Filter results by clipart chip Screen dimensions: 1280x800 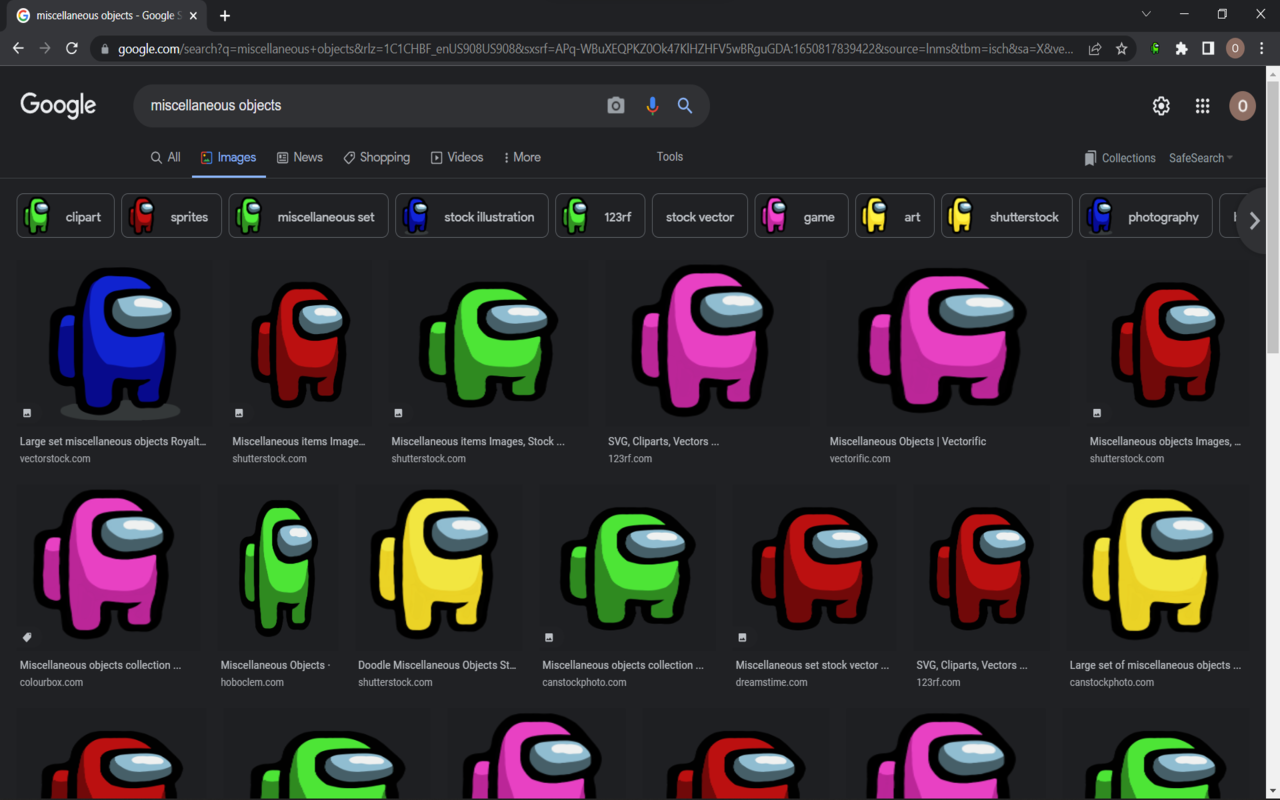(65, 216)
